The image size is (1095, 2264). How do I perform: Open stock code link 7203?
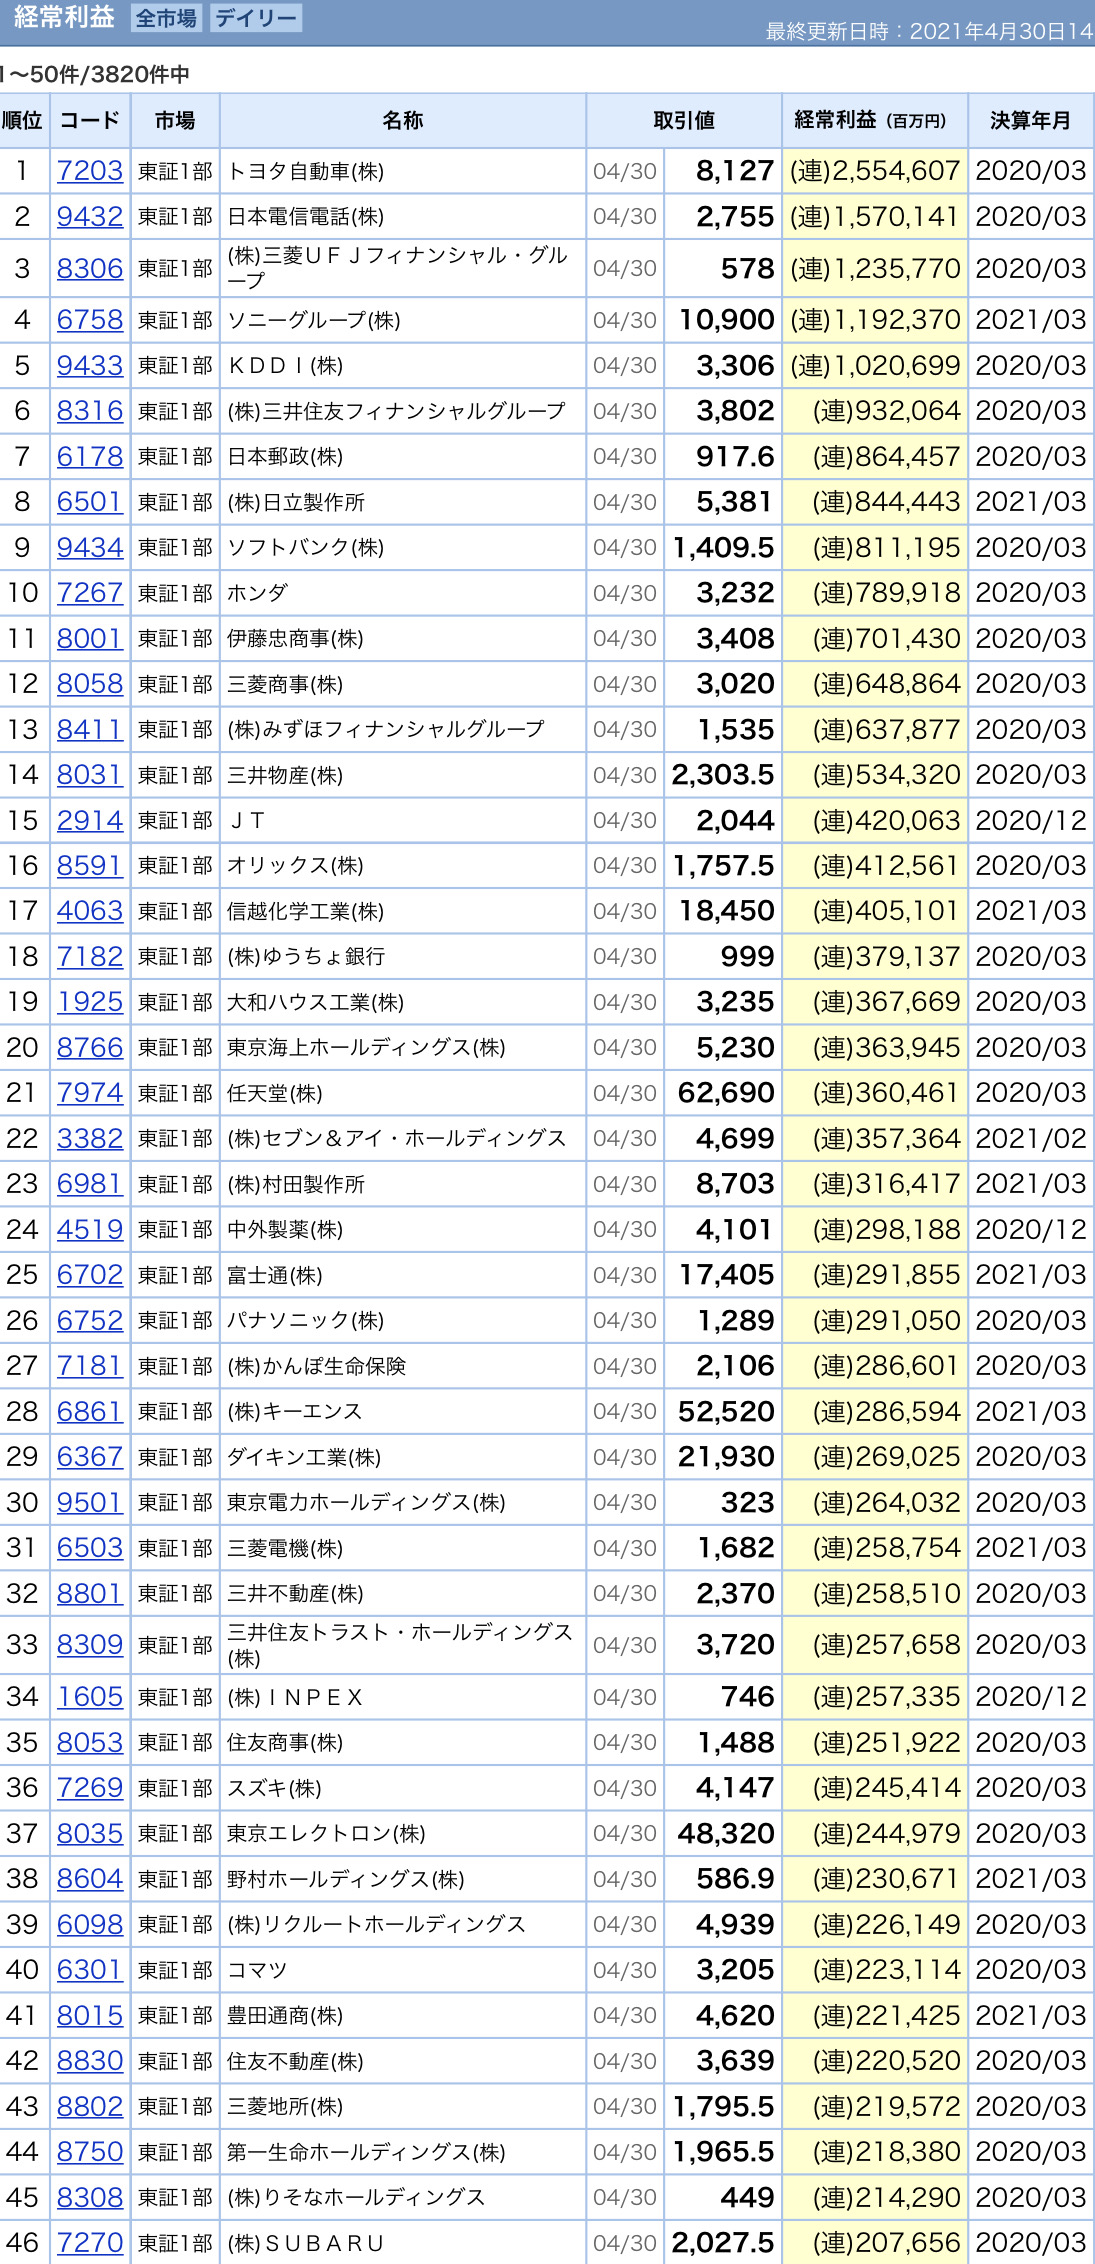(90, 171)
